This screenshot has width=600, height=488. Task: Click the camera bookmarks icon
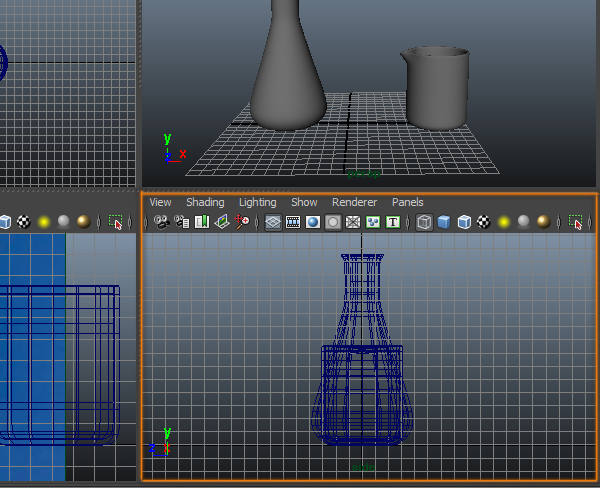tap(202, 222)
